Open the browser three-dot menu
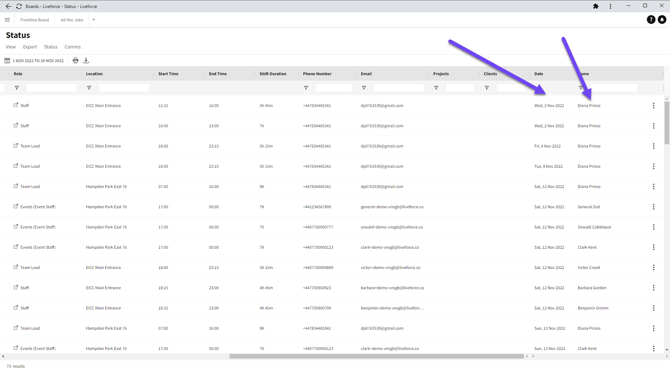Image resolution: width=670 pixels, height=372 pixels. 610,6
